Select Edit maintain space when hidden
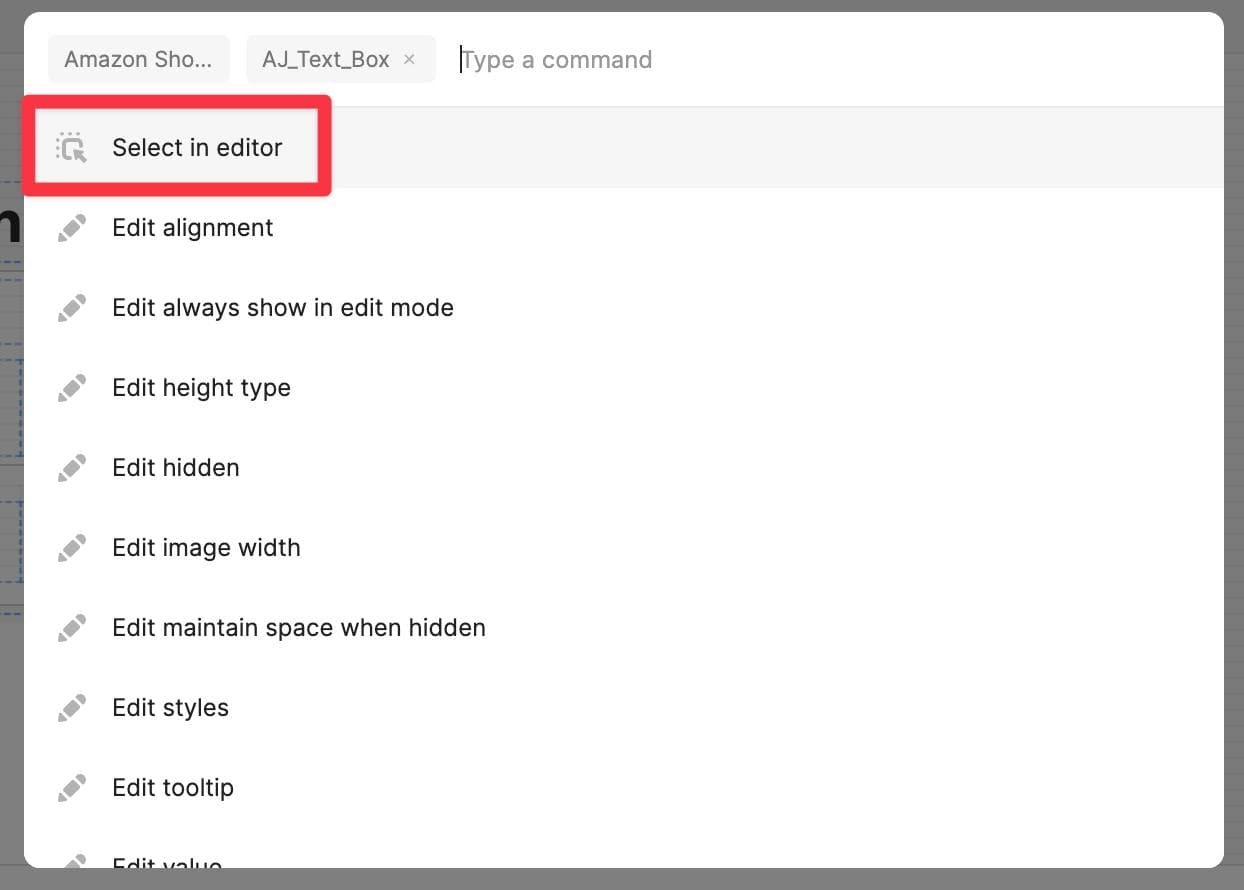 pyautogui.click(x=299, y=628)
